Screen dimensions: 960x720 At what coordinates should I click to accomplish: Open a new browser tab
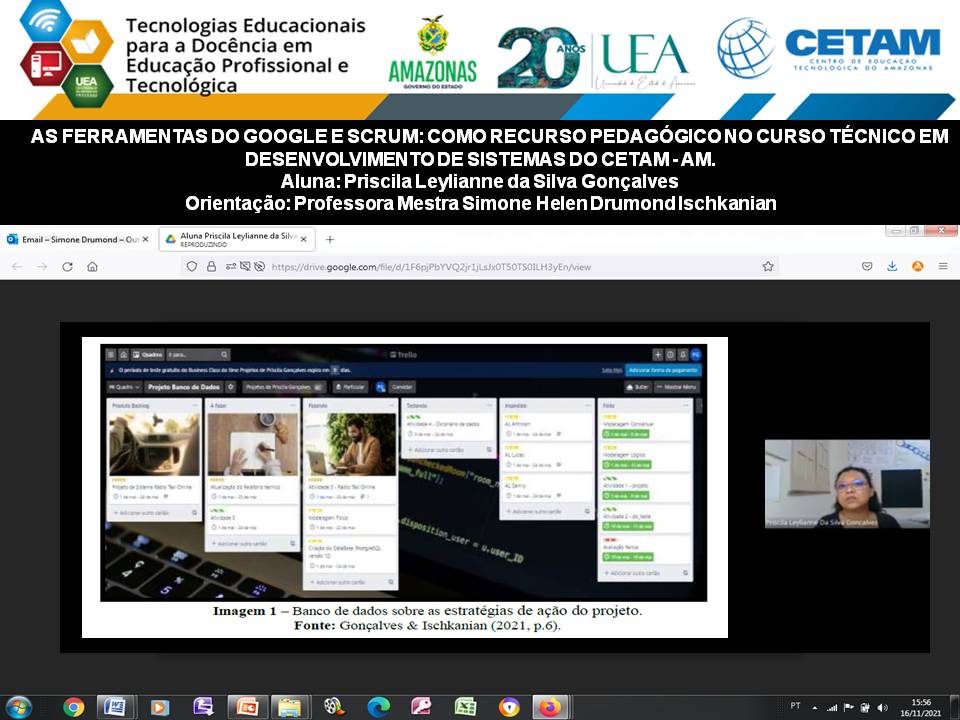[330, 239]
